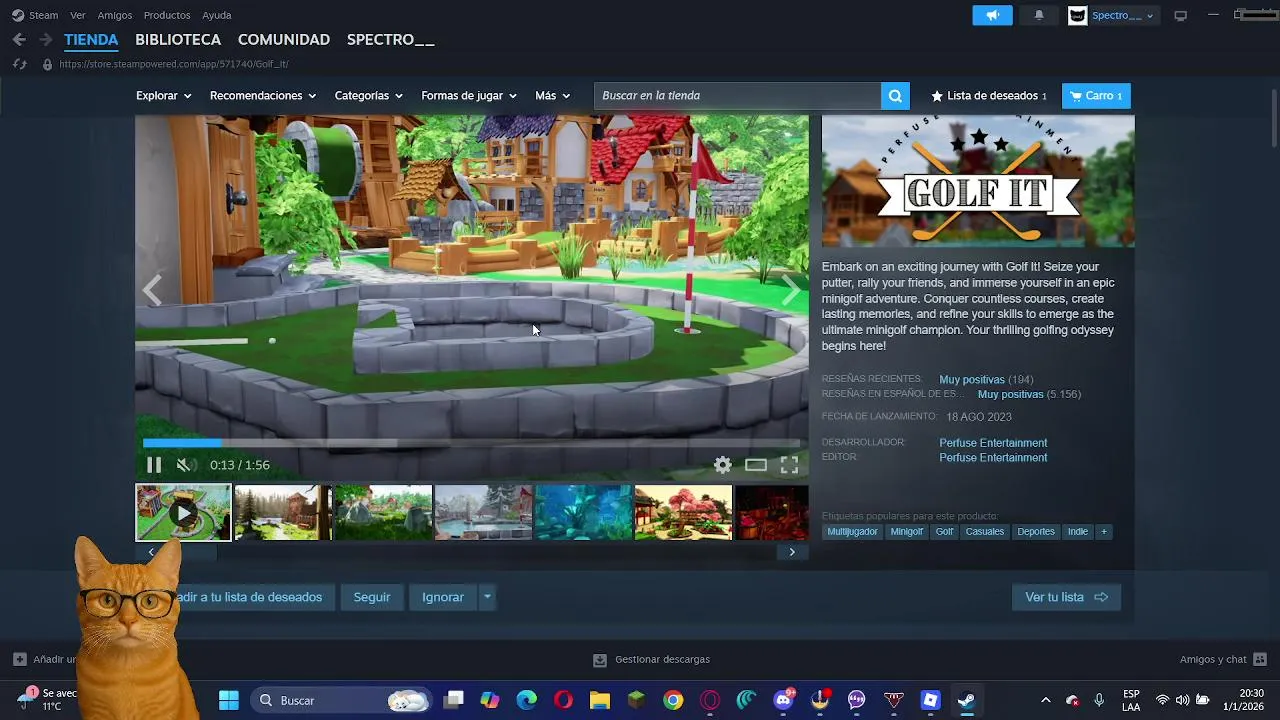Image resolution: width=1280 pixels, height=720 pixels.
Task: Seek in the video progress bar
Action: [472, 443]
